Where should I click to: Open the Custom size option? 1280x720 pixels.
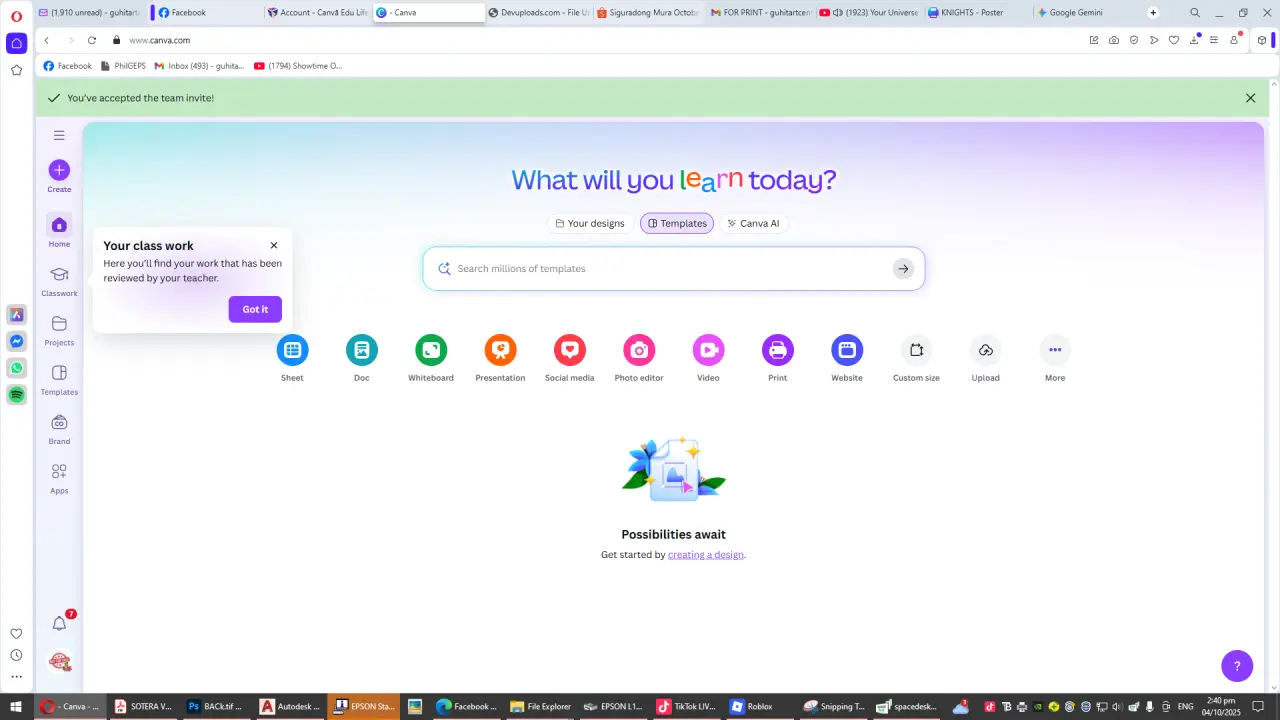(x=916, y=350)
